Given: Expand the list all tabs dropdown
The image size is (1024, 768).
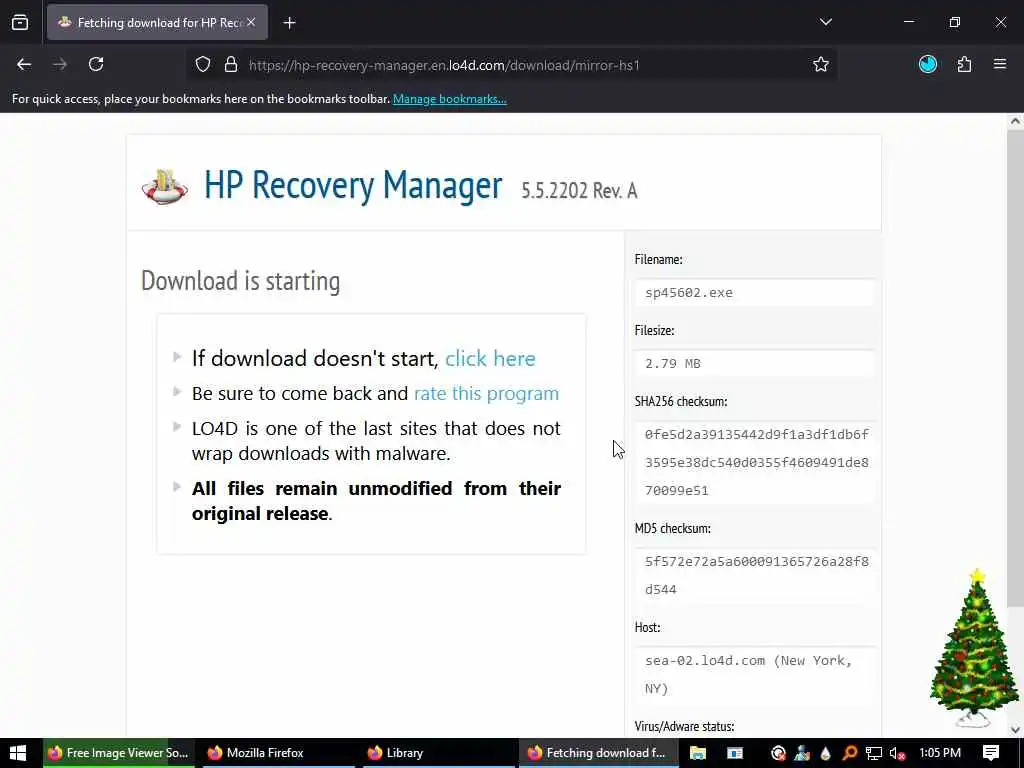Looking at the screenshot, I should tap(825, 22).
